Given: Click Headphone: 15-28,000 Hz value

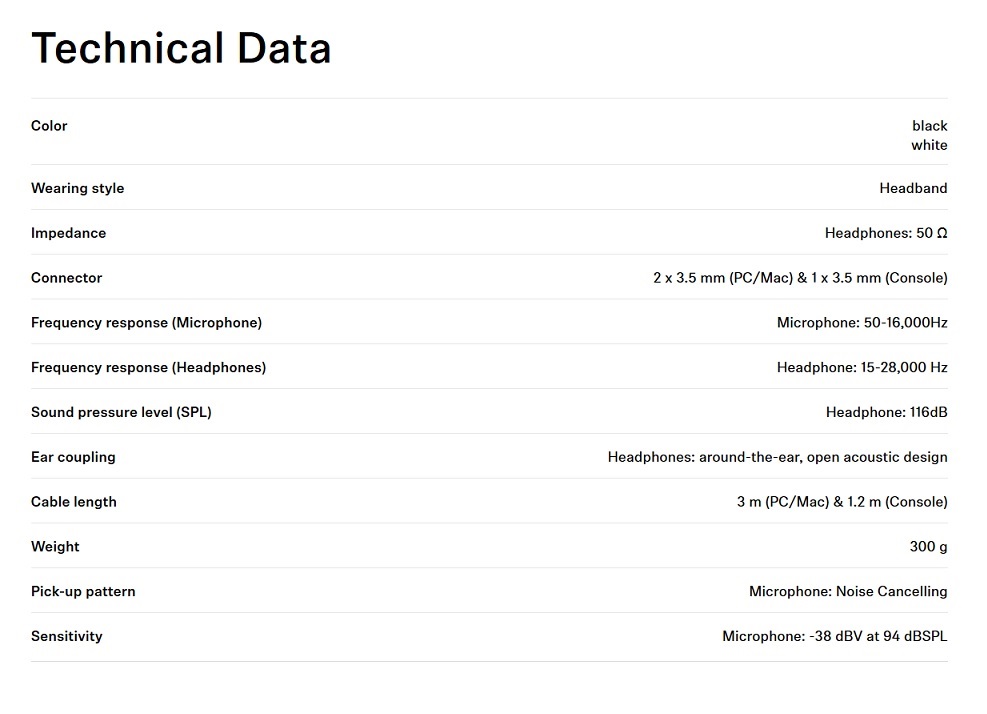Looking at the screenshot, I should click(x=862, y=367).
